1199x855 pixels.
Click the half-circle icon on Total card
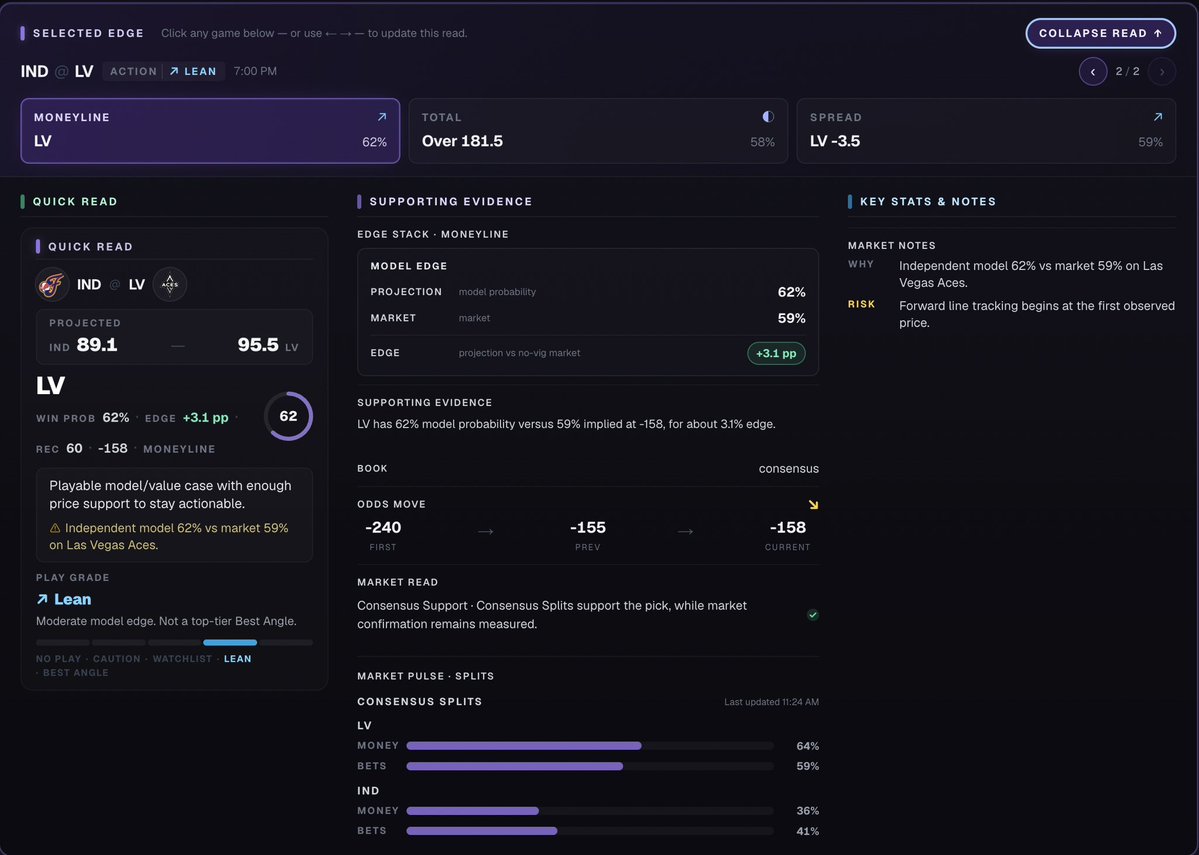768,116
